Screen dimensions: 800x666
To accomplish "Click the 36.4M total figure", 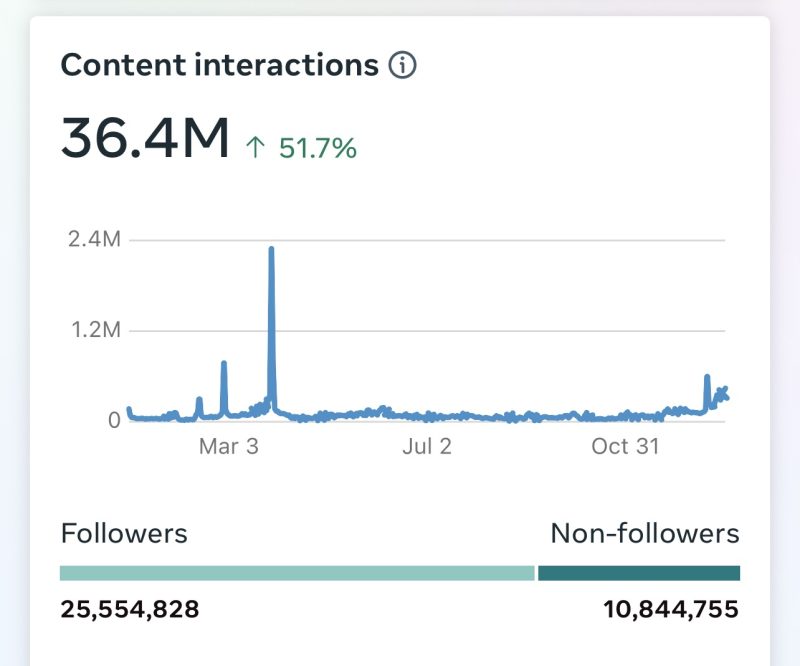I will click(145, 138).
